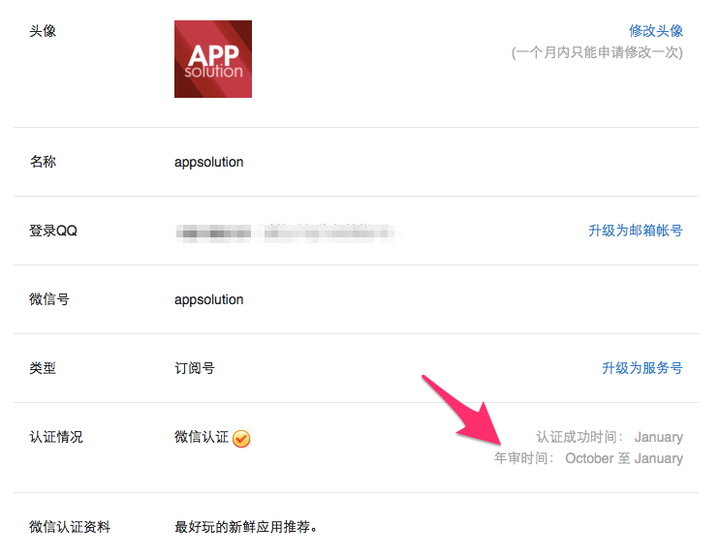The image size is (720, 557).
Task: Click the 认证成功时间 January text
Action: pos(609,437)
